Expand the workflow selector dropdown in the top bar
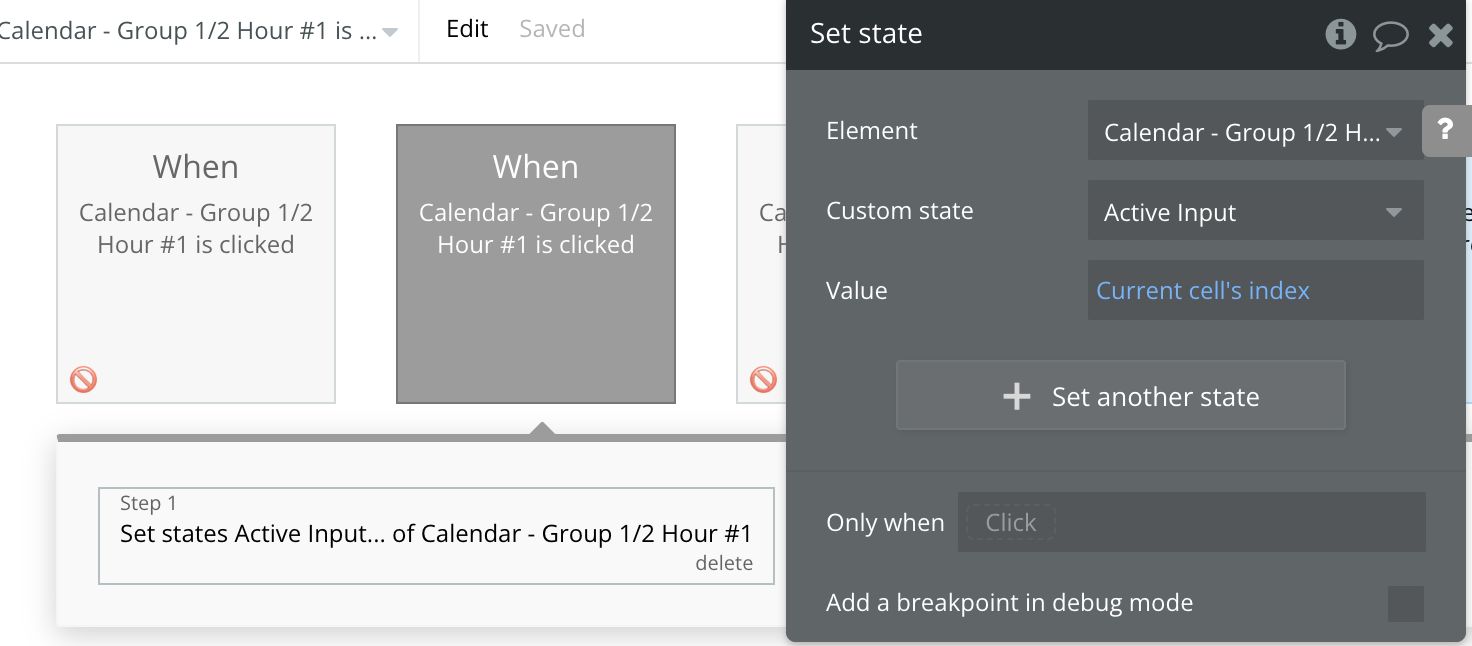The height and width of the screenshot is (646, 1472). 390,32
